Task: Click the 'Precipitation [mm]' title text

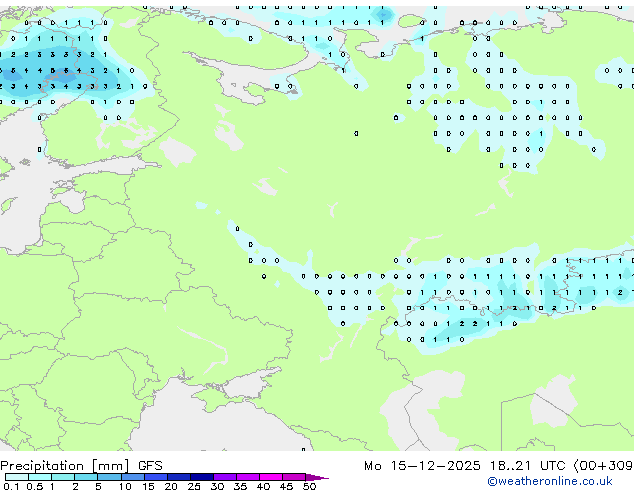Action: point(65,466)
